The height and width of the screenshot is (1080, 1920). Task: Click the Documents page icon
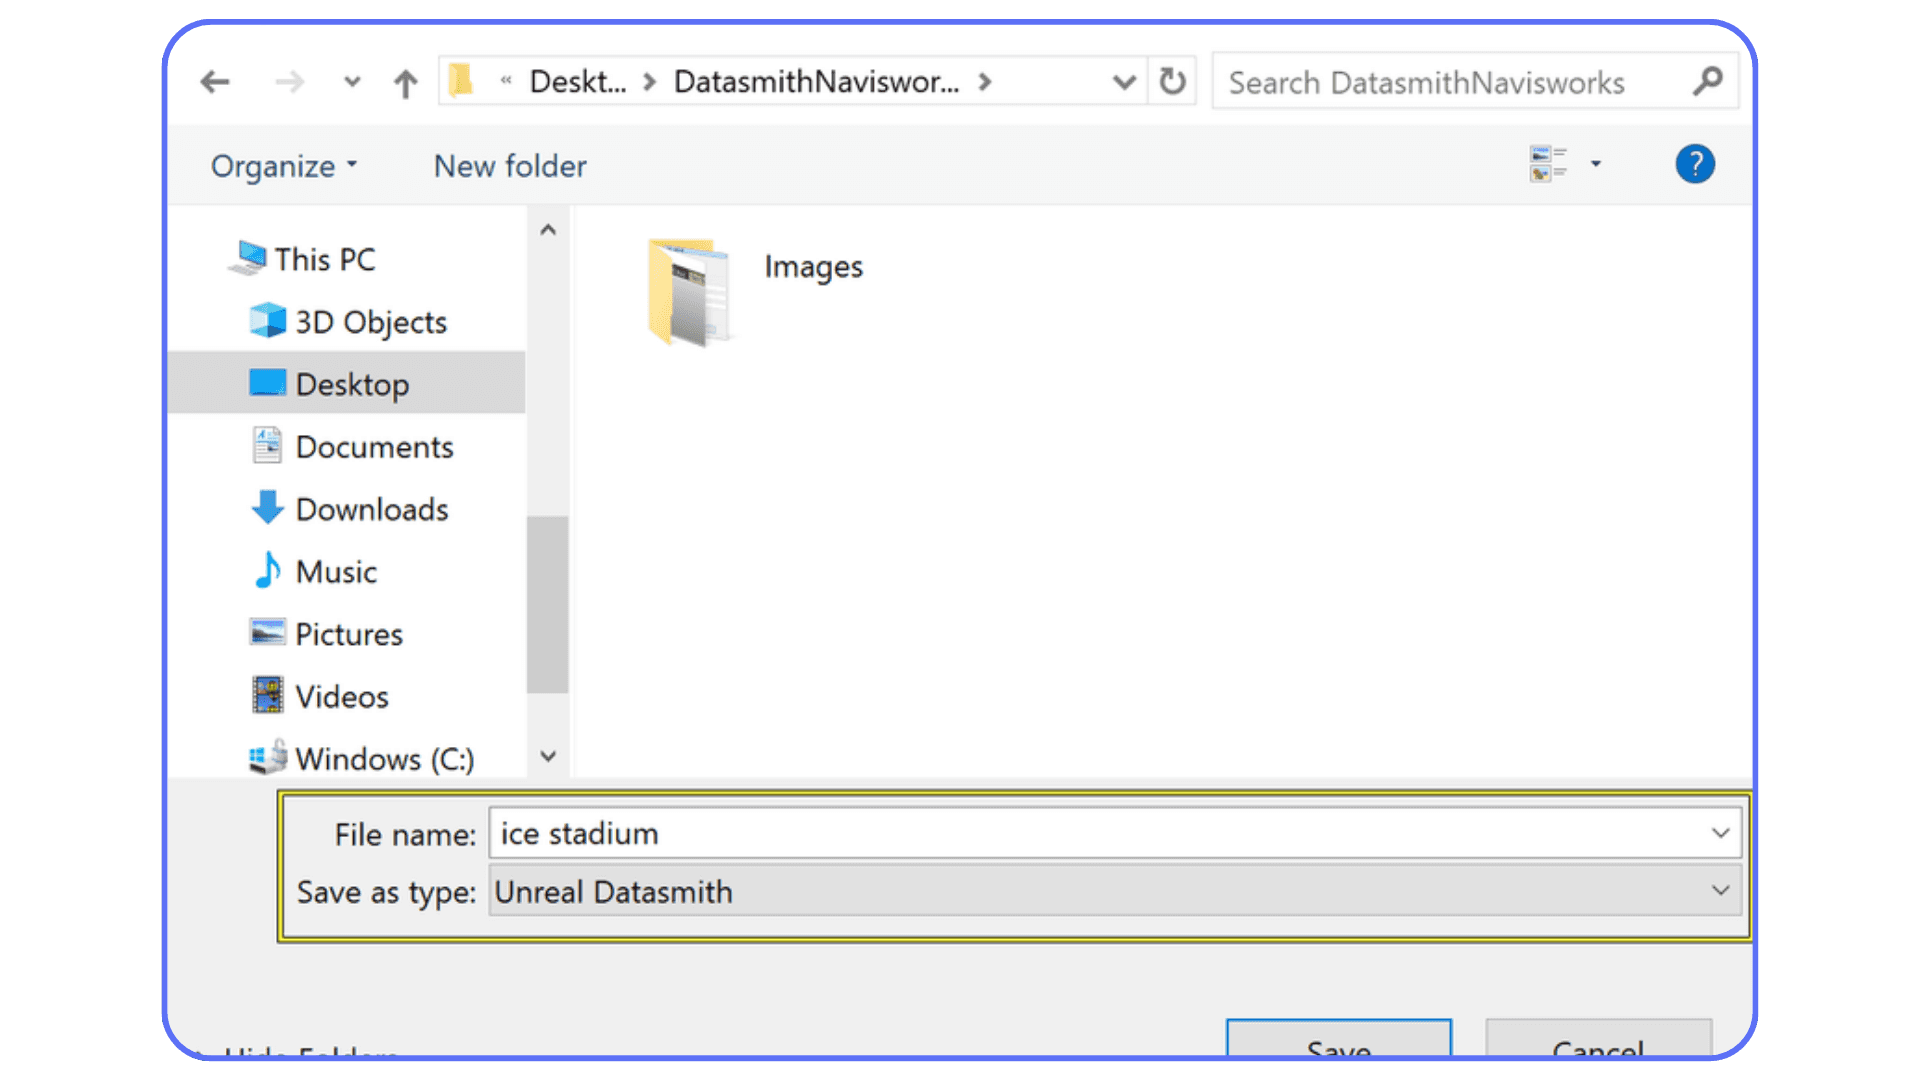pos(267,445)
